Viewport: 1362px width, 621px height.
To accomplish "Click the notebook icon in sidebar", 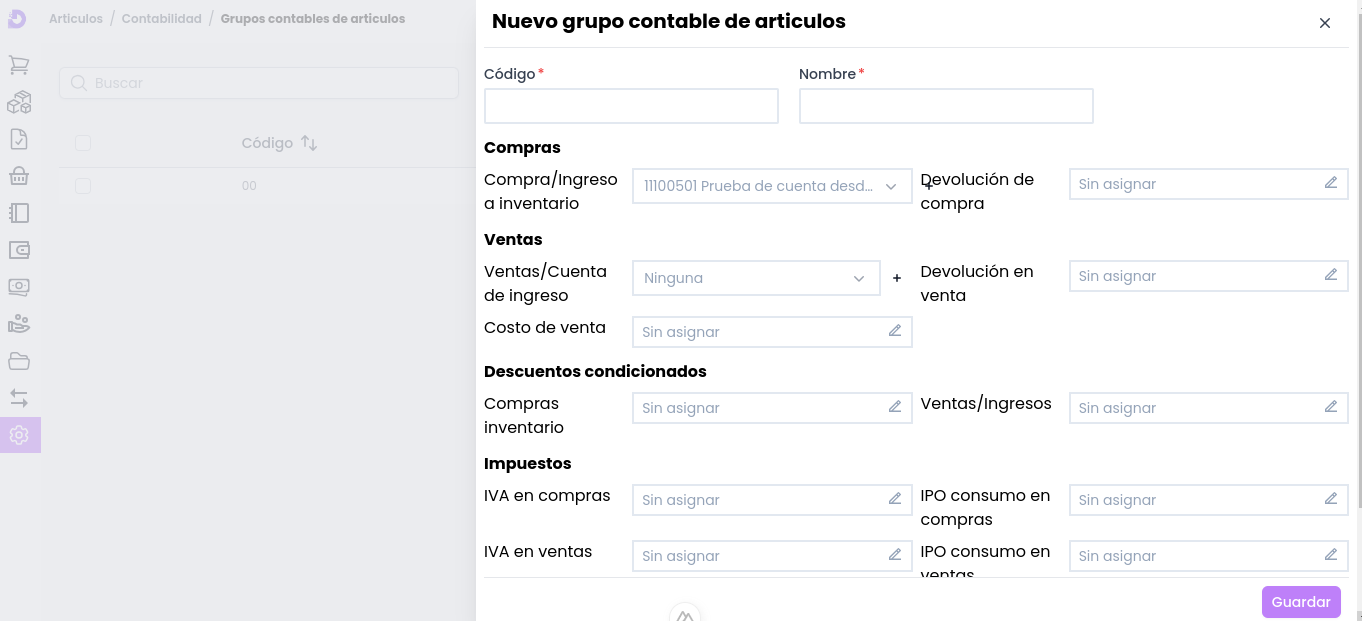I will 19,213.
